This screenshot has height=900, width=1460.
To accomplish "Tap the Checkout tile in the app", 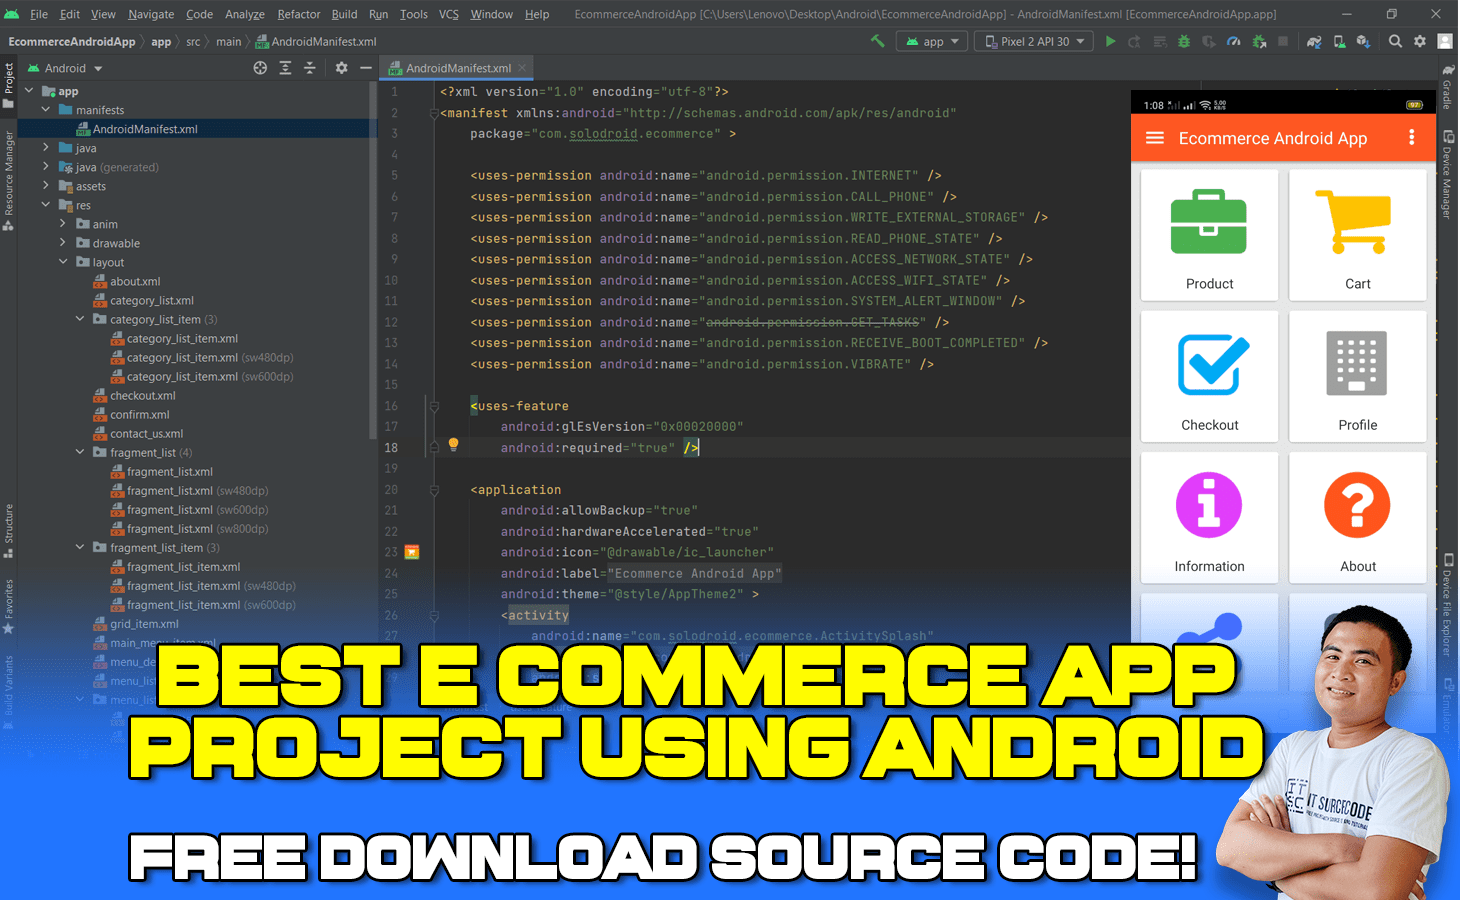I will coord(1209,376).
